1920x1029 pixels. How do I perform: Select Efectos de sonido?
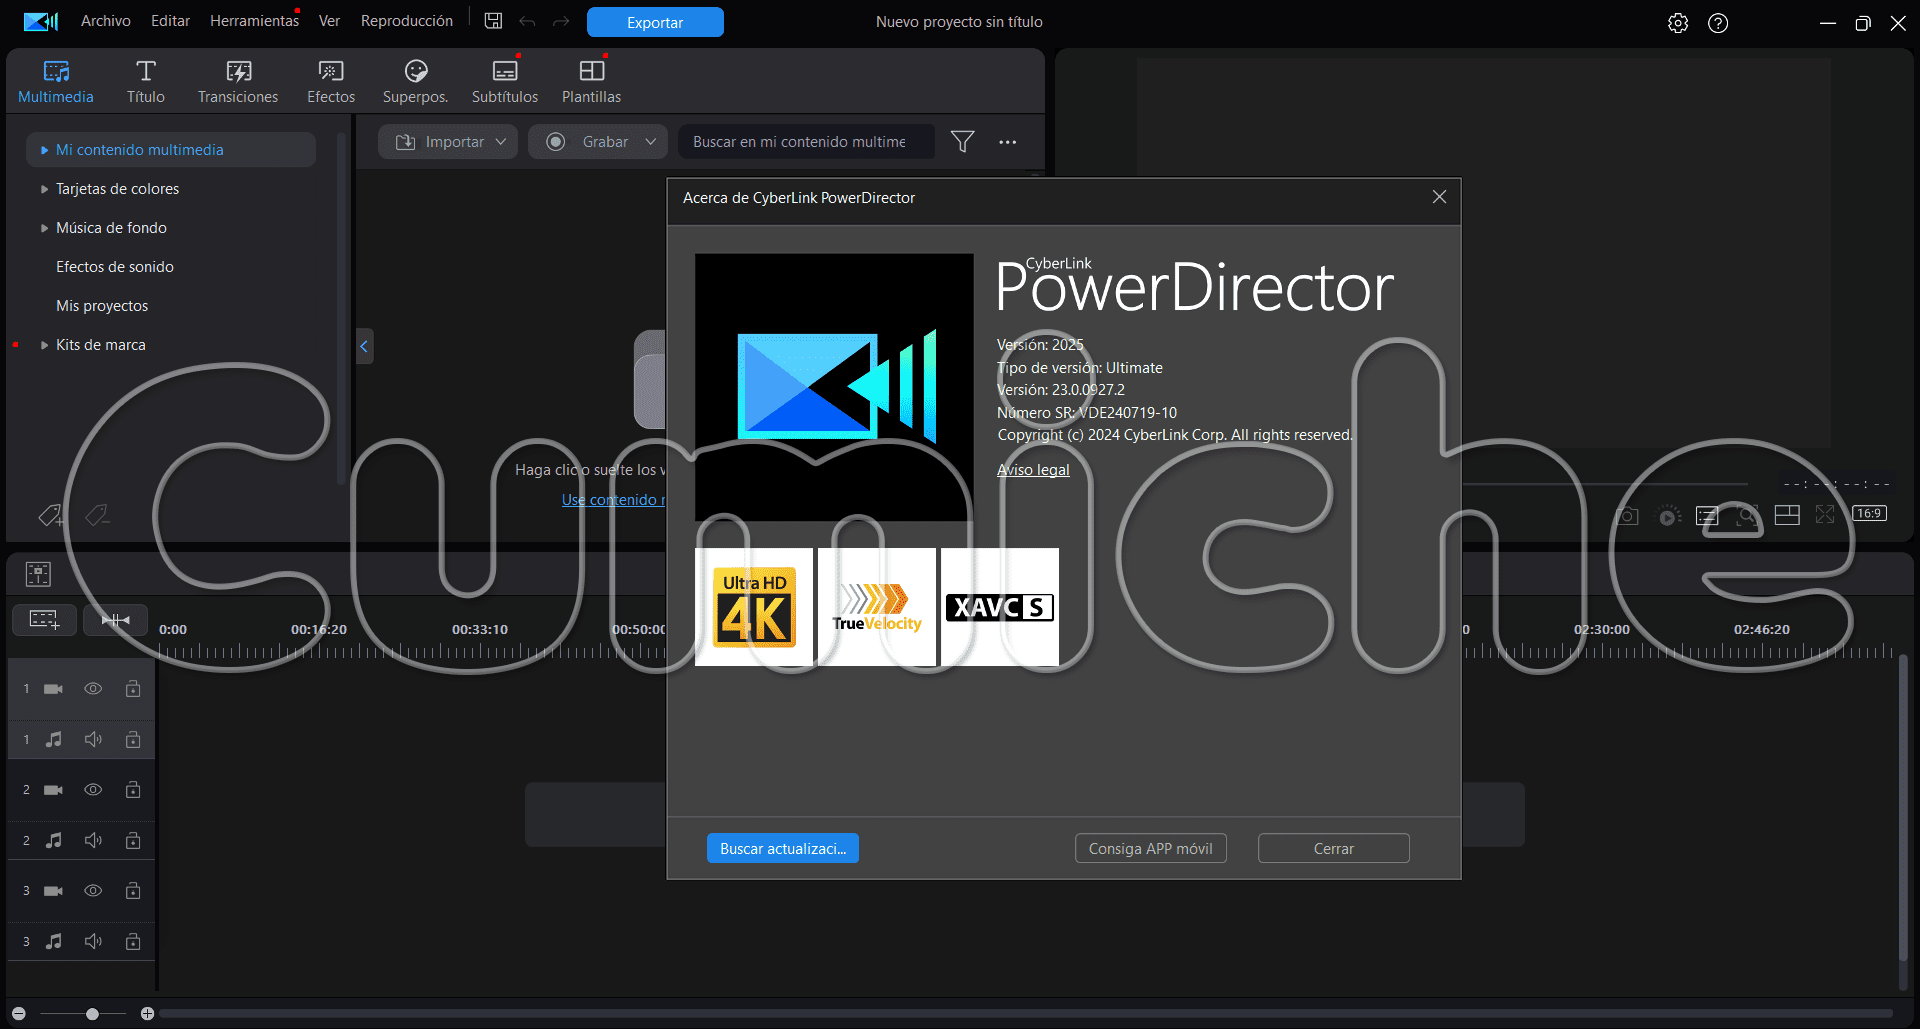115,267
